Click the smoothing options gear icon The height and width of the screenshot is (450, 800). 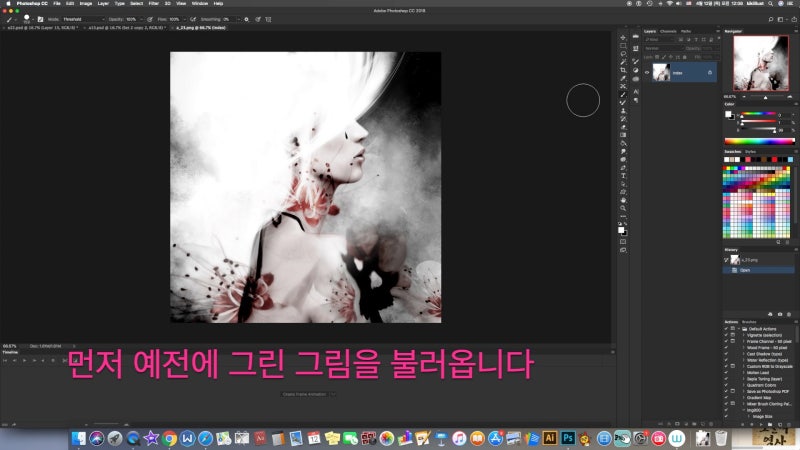[246, 19]
